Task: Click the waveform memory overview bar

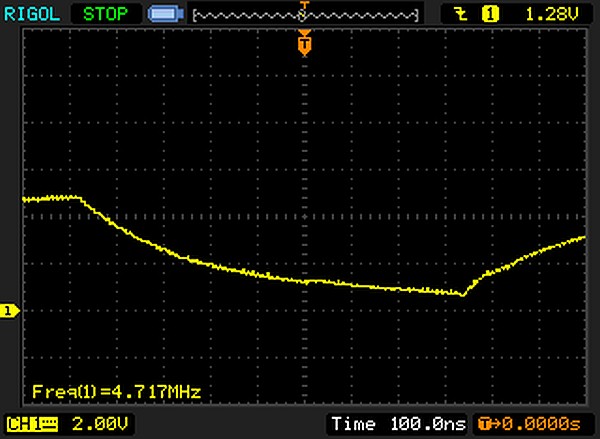Action: tap(304, 16)
